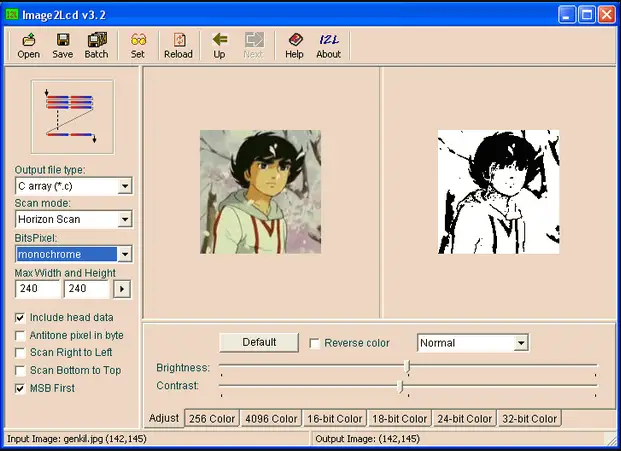621x451 pixels.
Task: Reload the current image
Action: pos(178,46)
